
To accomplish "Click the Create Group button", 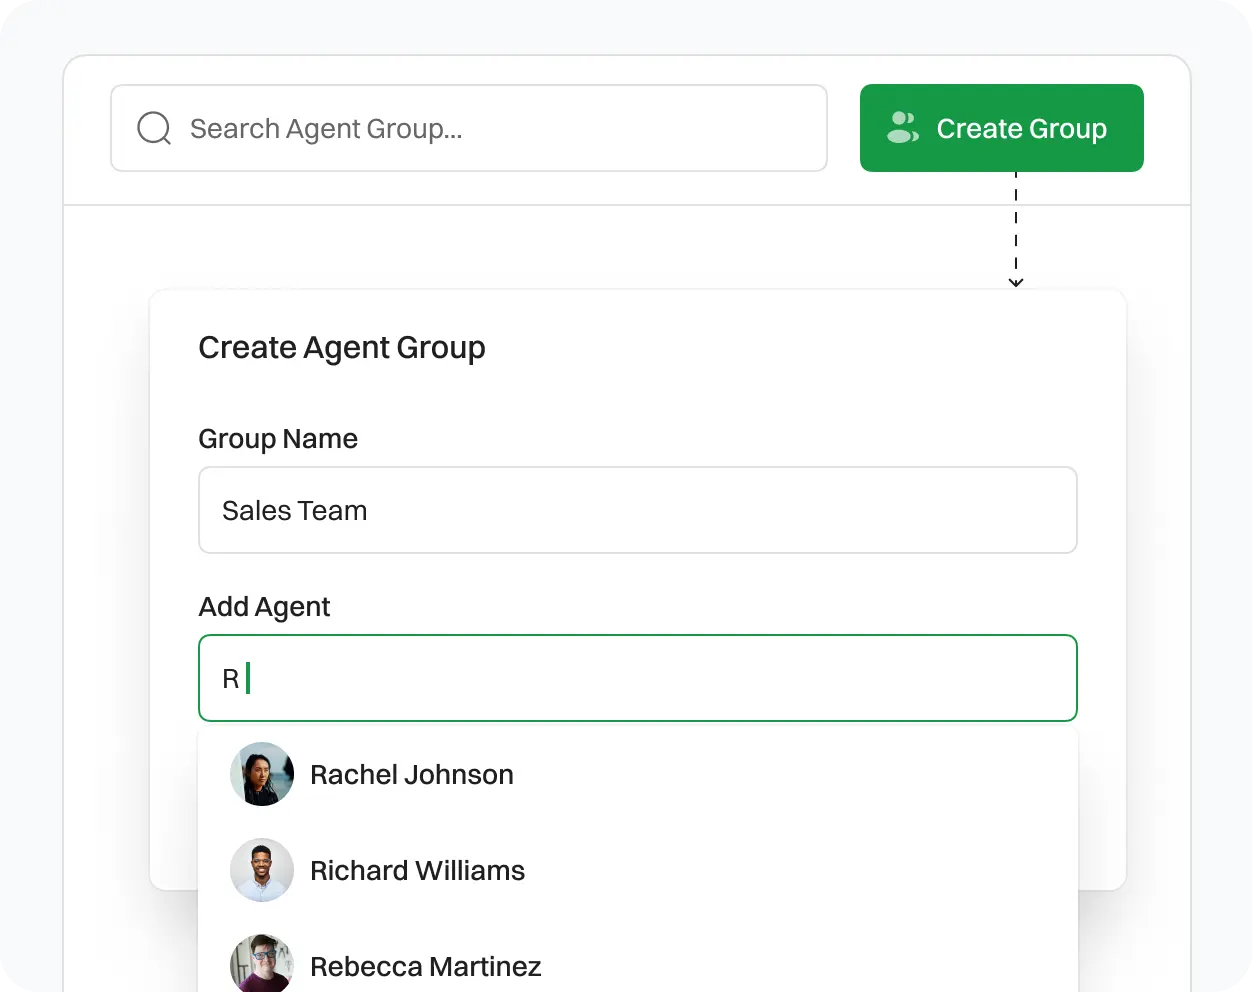I will click(x=1001, y=128).
